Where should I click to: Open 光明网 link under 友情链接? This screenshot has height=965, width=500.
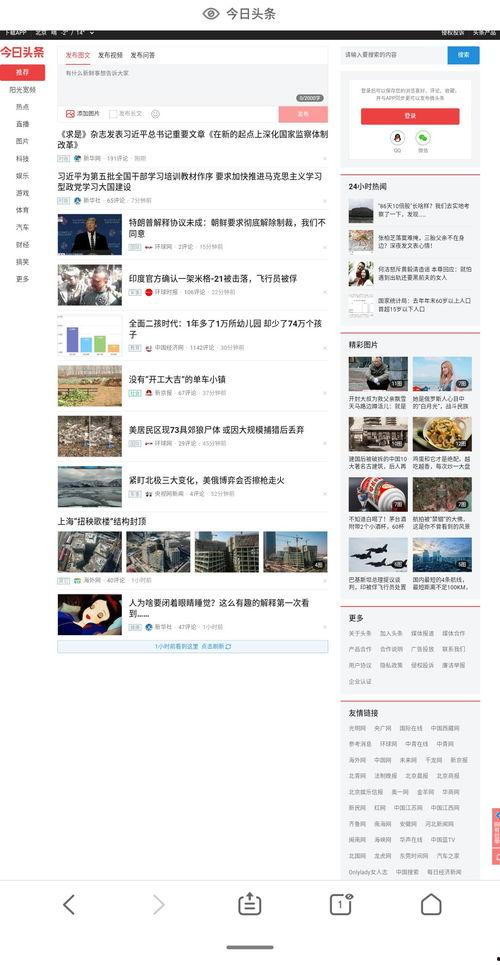pos(357,728)
